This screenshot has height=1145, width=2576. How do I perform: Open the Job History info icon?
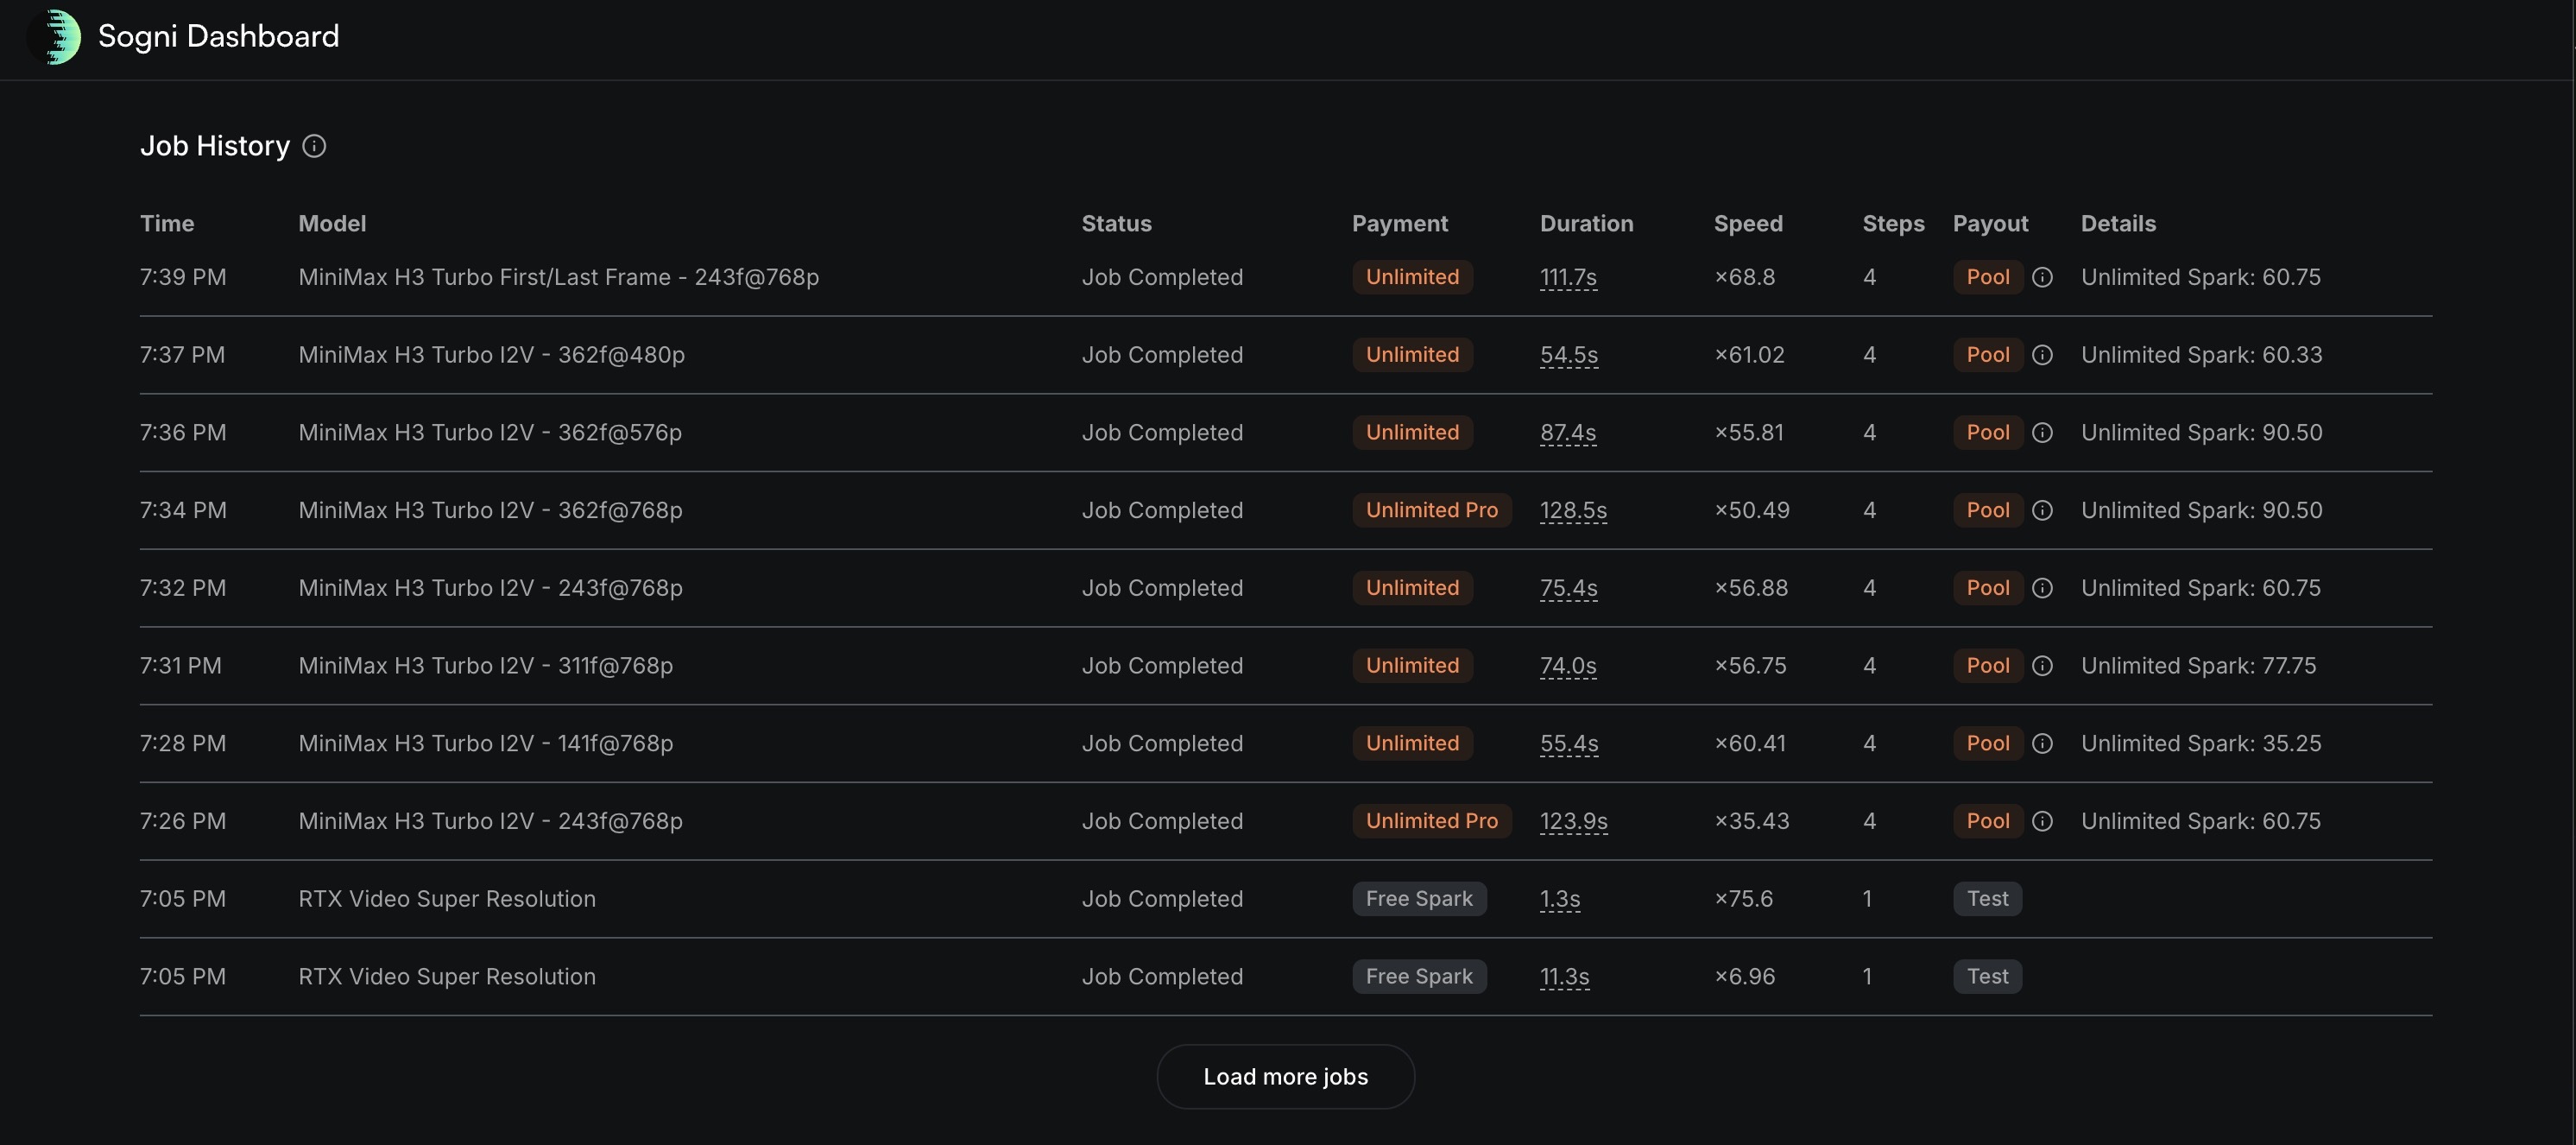point(314,146)
